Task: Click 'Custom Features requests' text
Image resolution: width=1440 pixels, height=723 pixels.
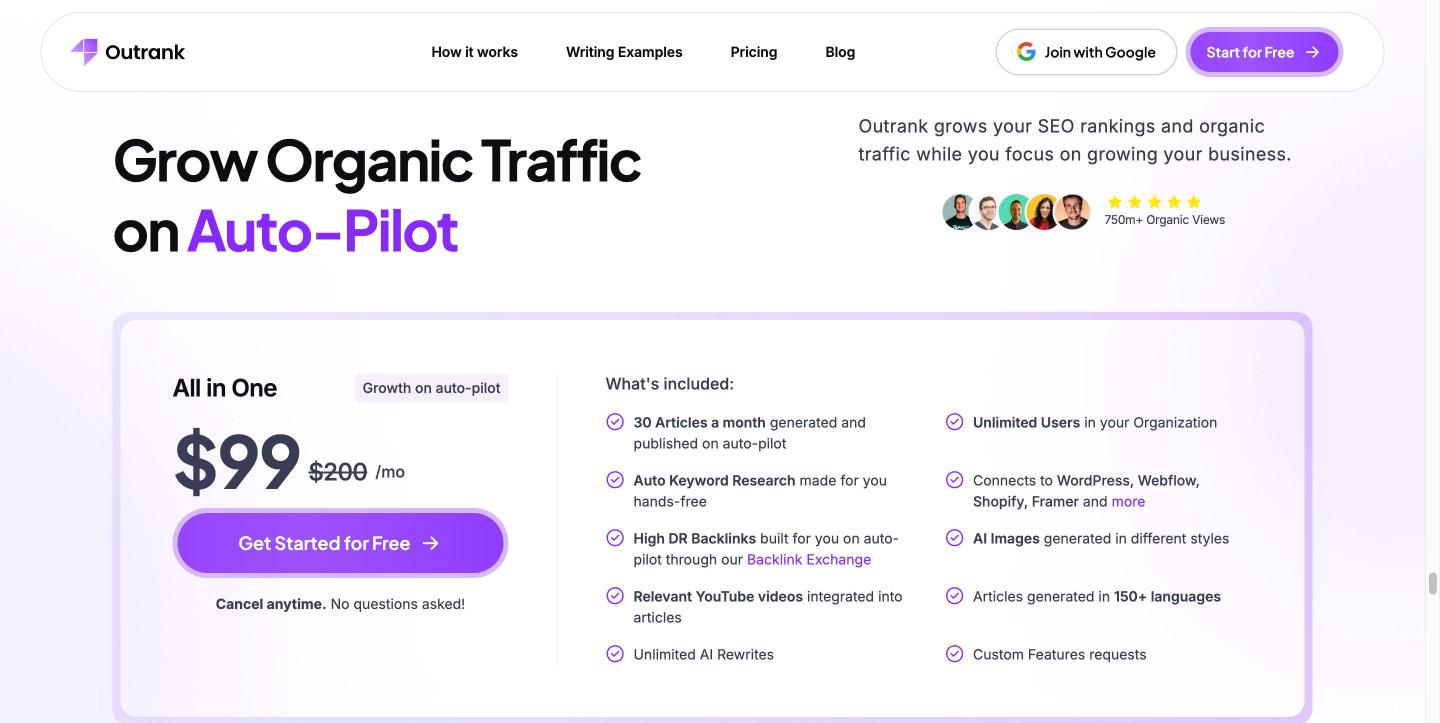Action: click(x=1059, y=654)
